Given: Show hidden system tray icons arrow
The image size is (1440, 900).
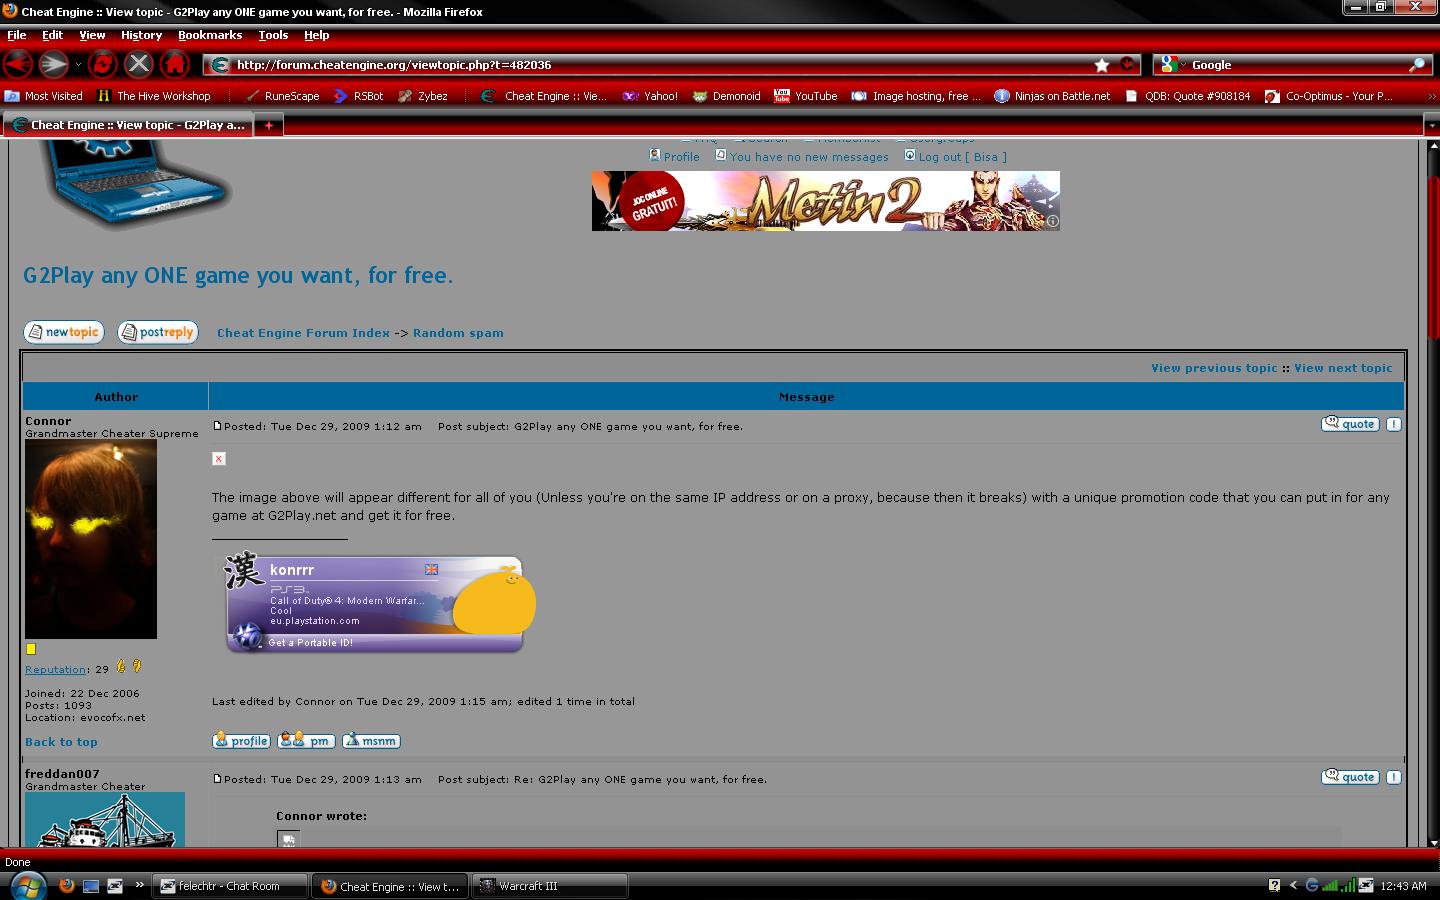Looking at the screenshot, I should 1293,885.
